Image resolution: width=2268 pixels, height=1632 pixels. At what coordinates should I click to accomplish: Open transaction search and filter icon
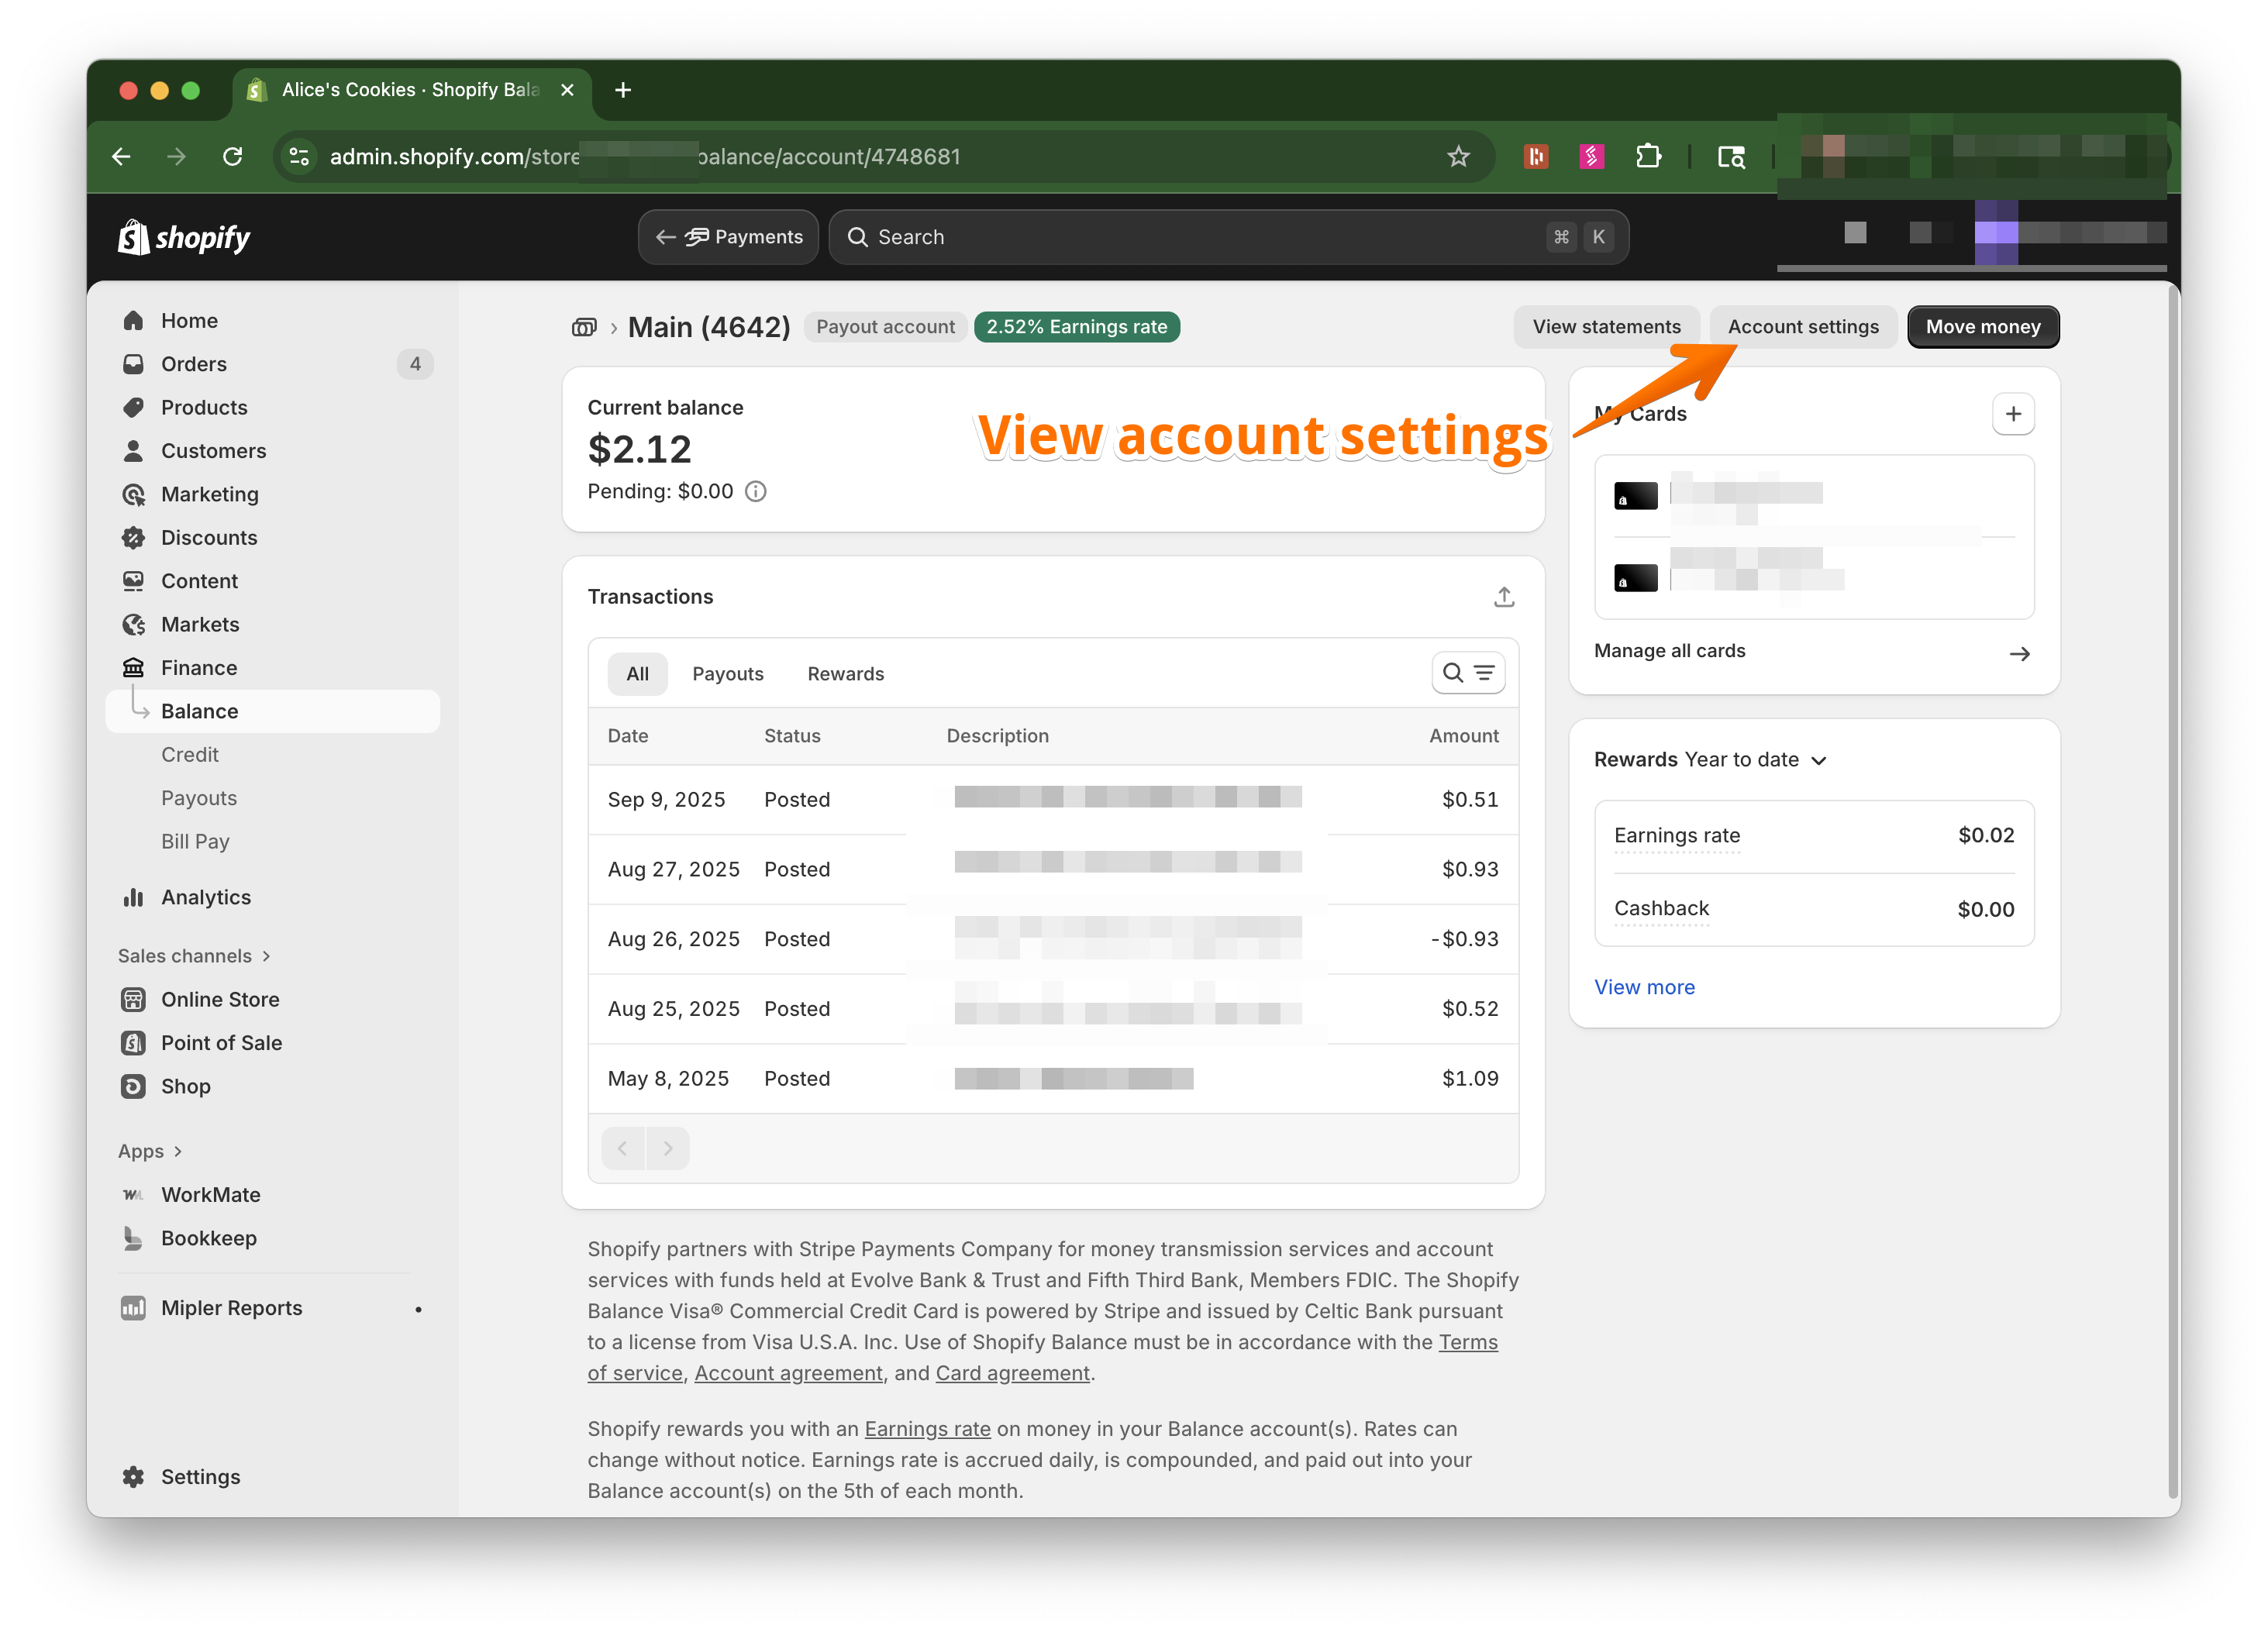1467,673
